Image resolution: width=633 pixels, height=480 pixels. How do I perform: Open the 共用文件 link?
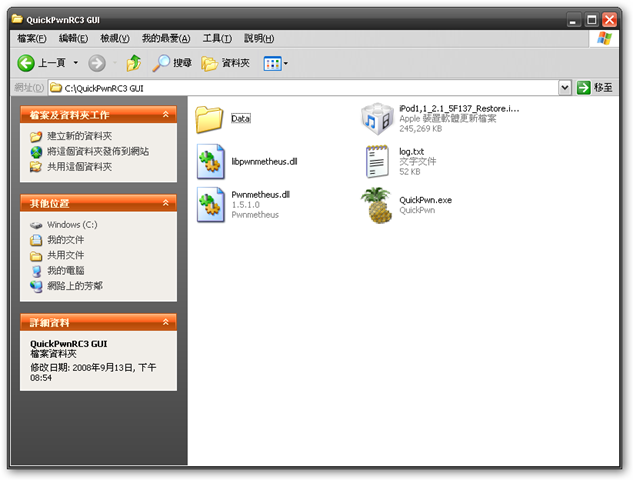[x=66, y=255]
